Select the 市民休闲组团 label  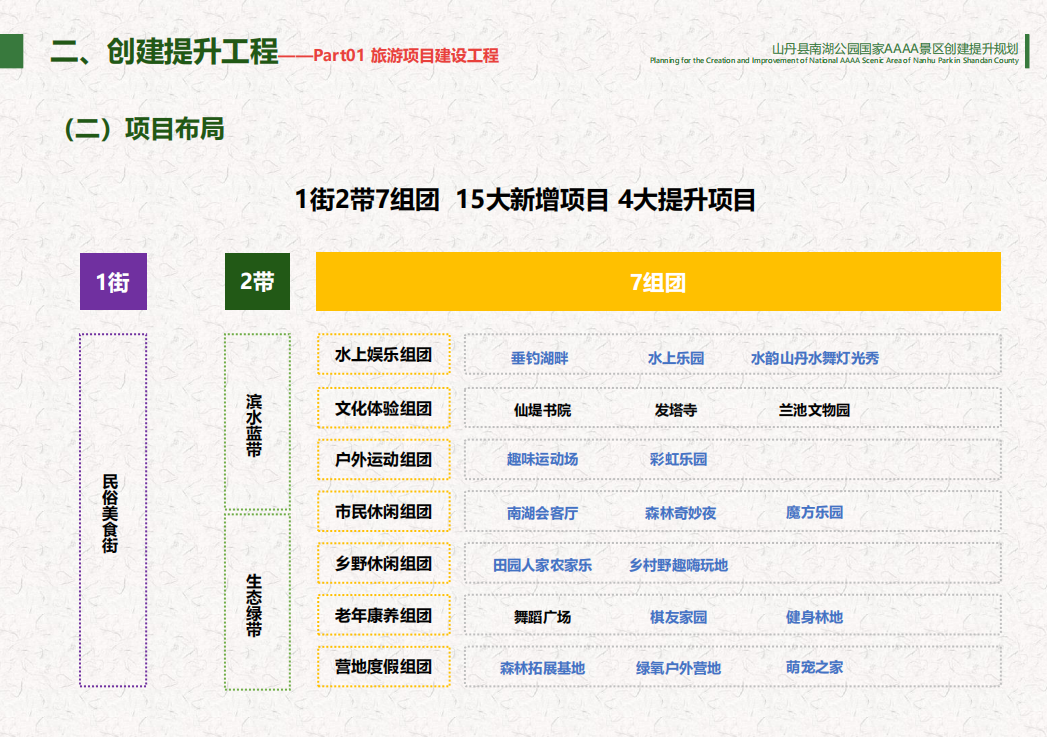tap(383, 512)
